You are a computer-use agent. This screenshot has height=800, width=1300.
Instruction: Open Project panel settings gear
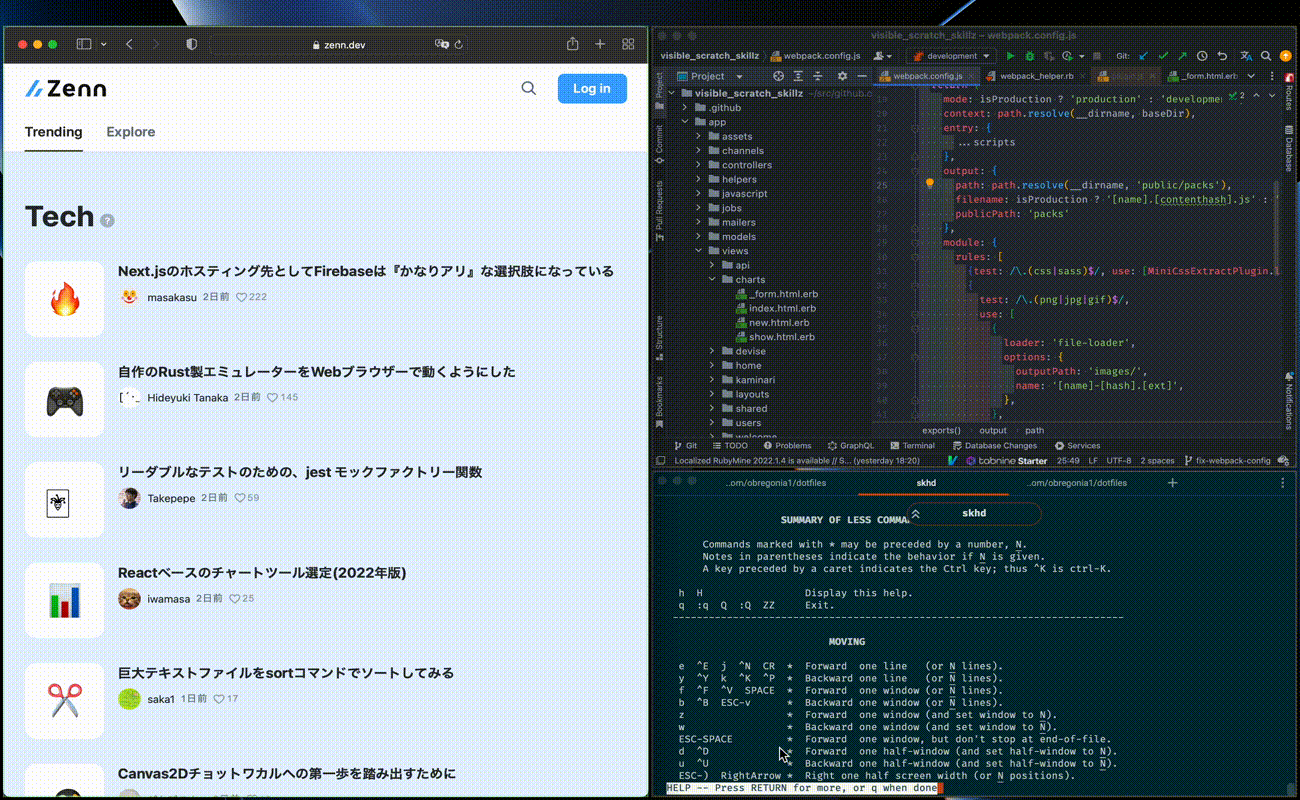[x=842, y=76]
